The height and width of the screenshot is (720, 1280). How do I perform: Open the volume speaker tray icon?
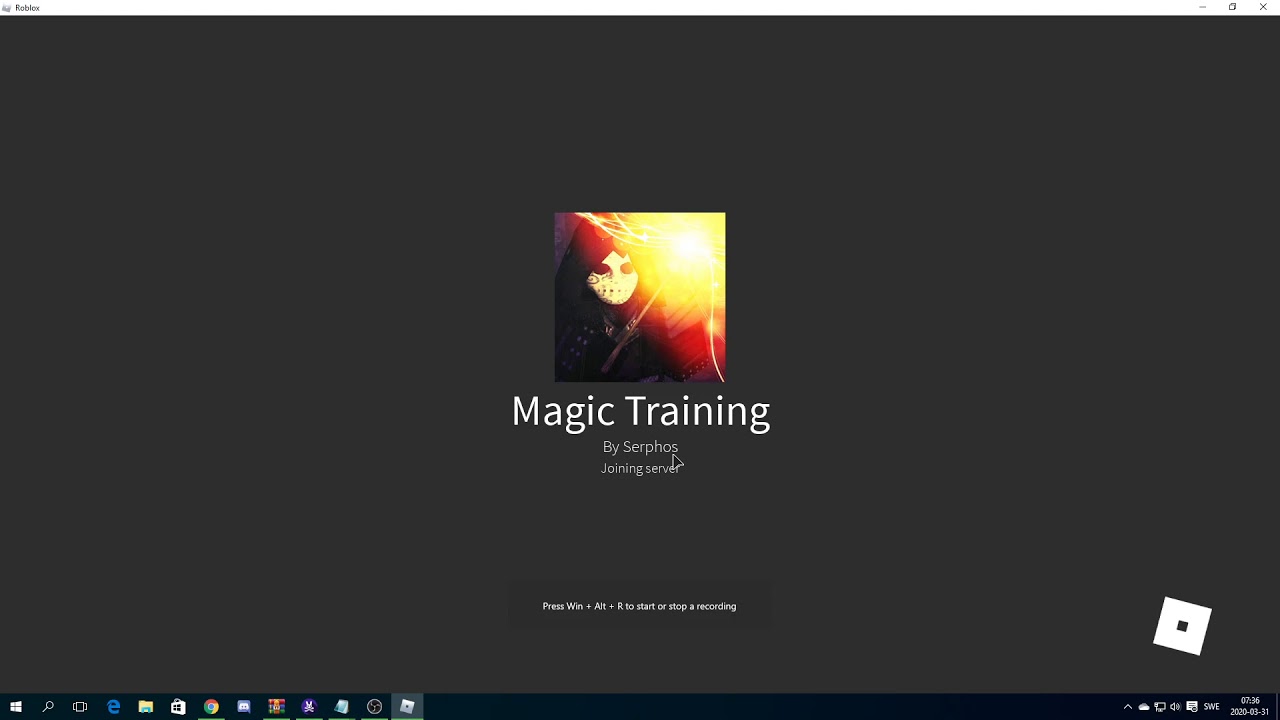[1175, 707]
